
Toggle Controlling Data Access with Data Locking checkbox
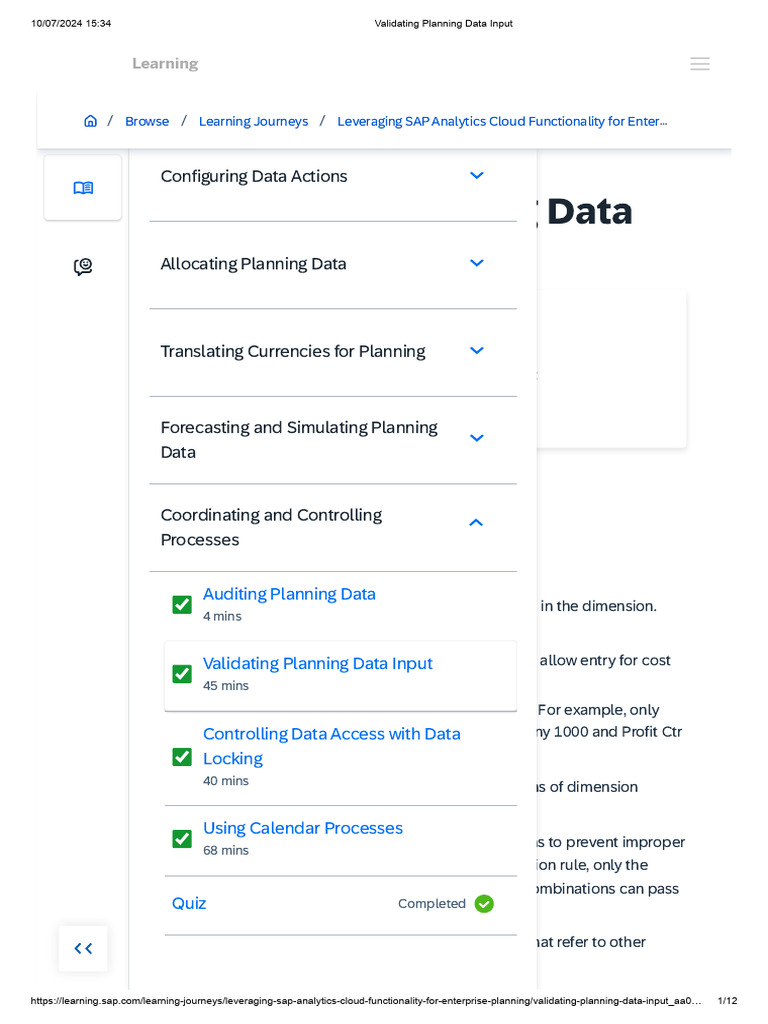(182, 757)
